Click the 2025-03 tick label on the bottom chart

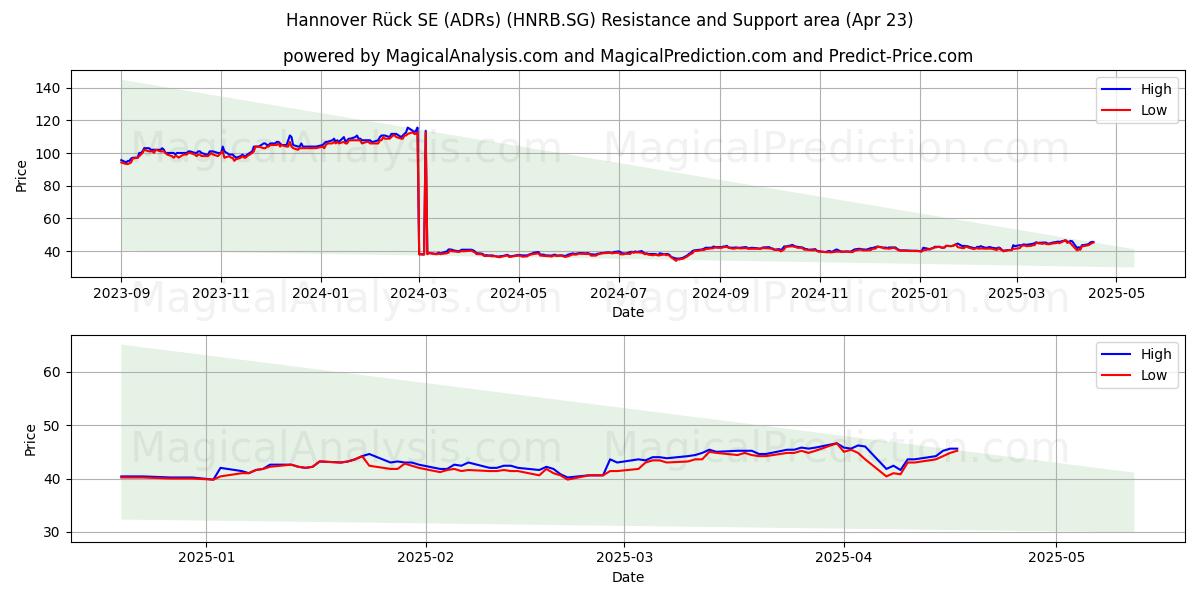click(623, 559)
